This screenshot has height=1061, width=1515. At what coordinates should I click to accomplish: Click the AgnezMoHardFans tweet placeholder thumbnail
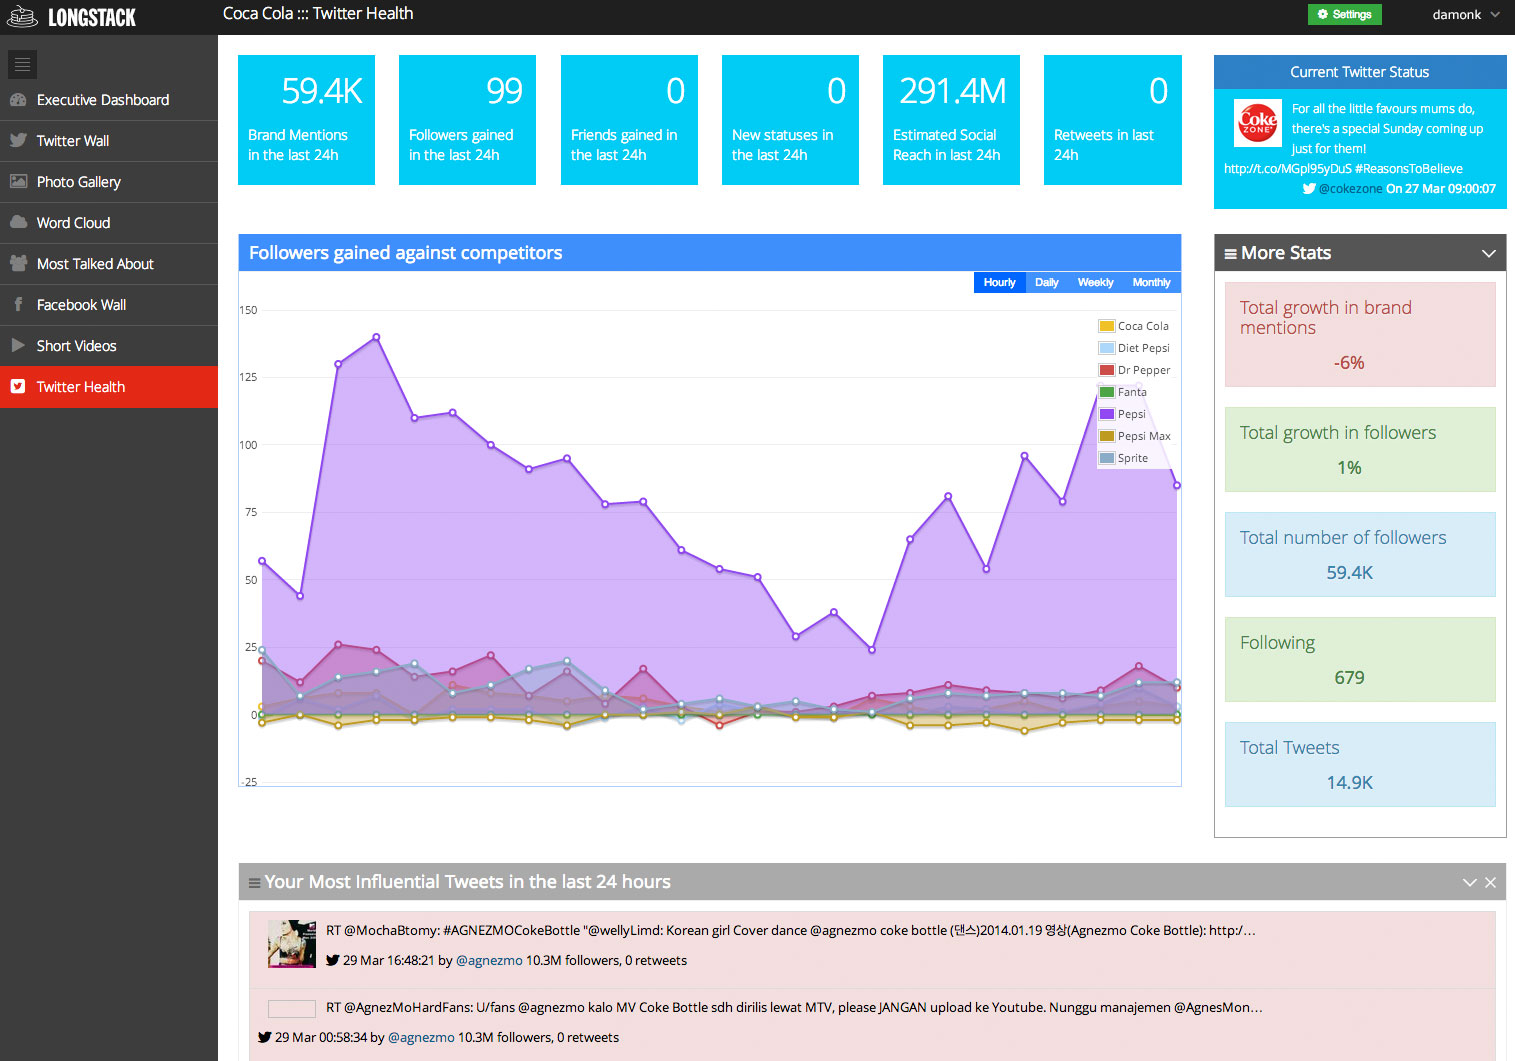(x=292, y=1009)
